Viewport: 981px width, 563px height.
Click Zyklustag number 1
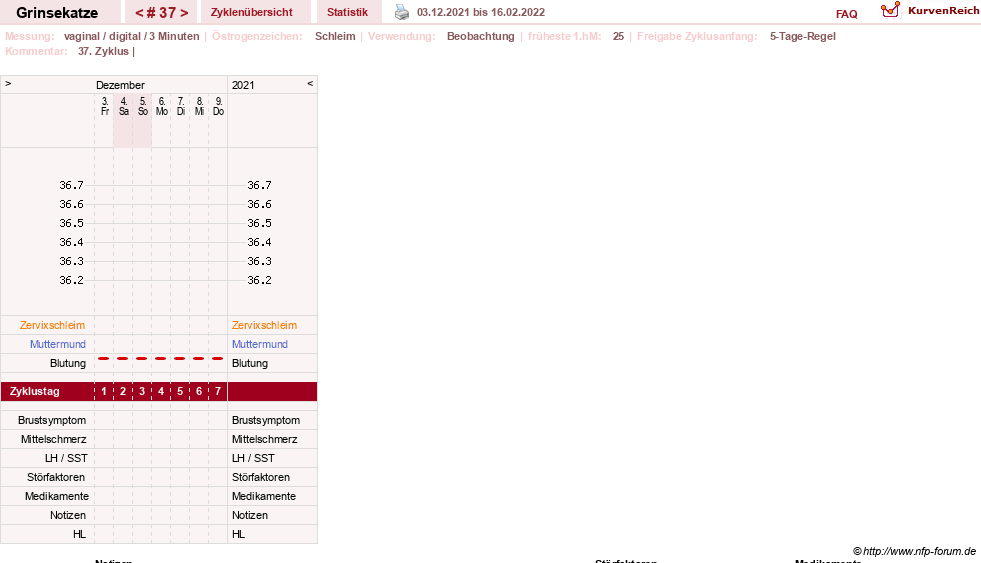point(104,392)
